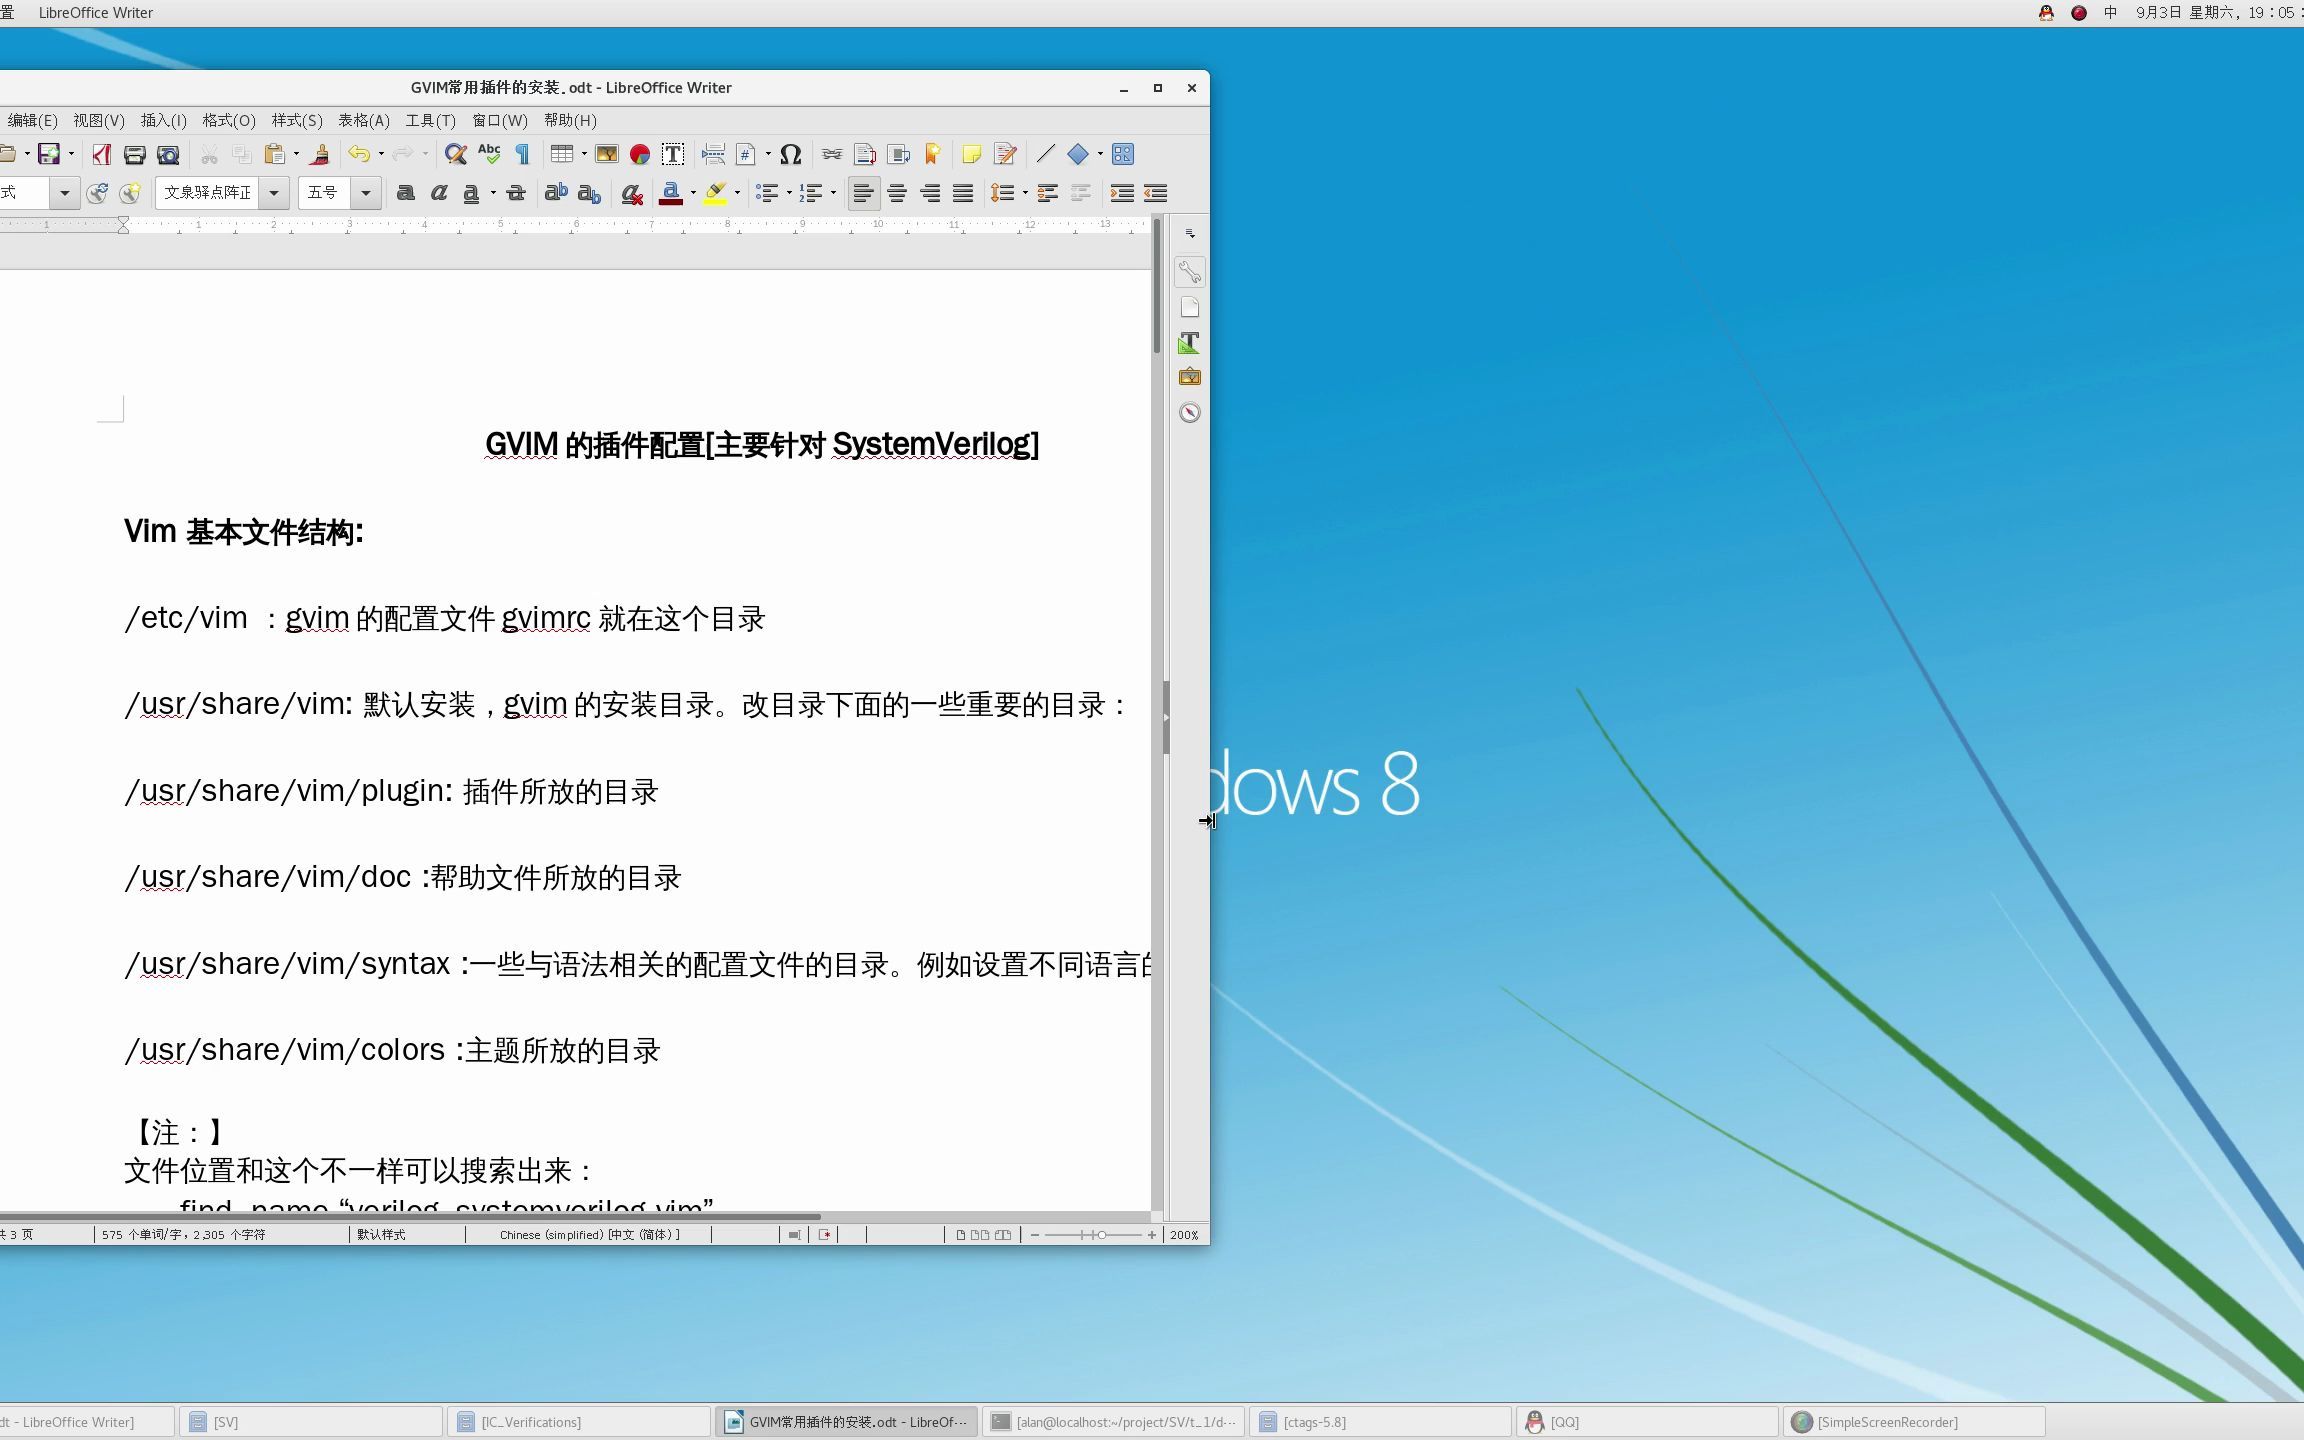Click the Paste clipboard icon

(274, 154)
